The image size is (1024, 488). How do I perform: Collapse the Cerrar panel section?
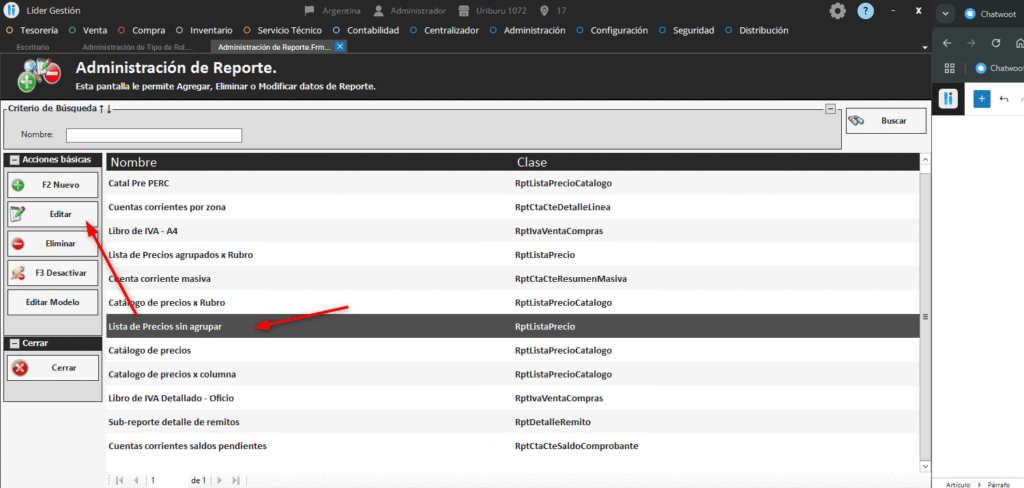coord(14,343)
